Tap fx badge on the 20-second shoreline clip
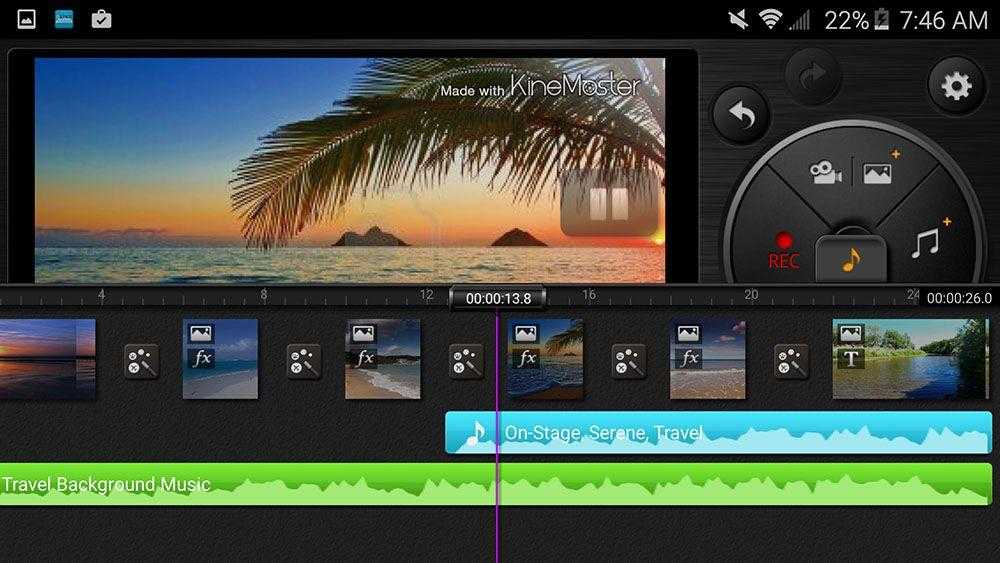Screen dimensions: 1000x563 [690, 358]
